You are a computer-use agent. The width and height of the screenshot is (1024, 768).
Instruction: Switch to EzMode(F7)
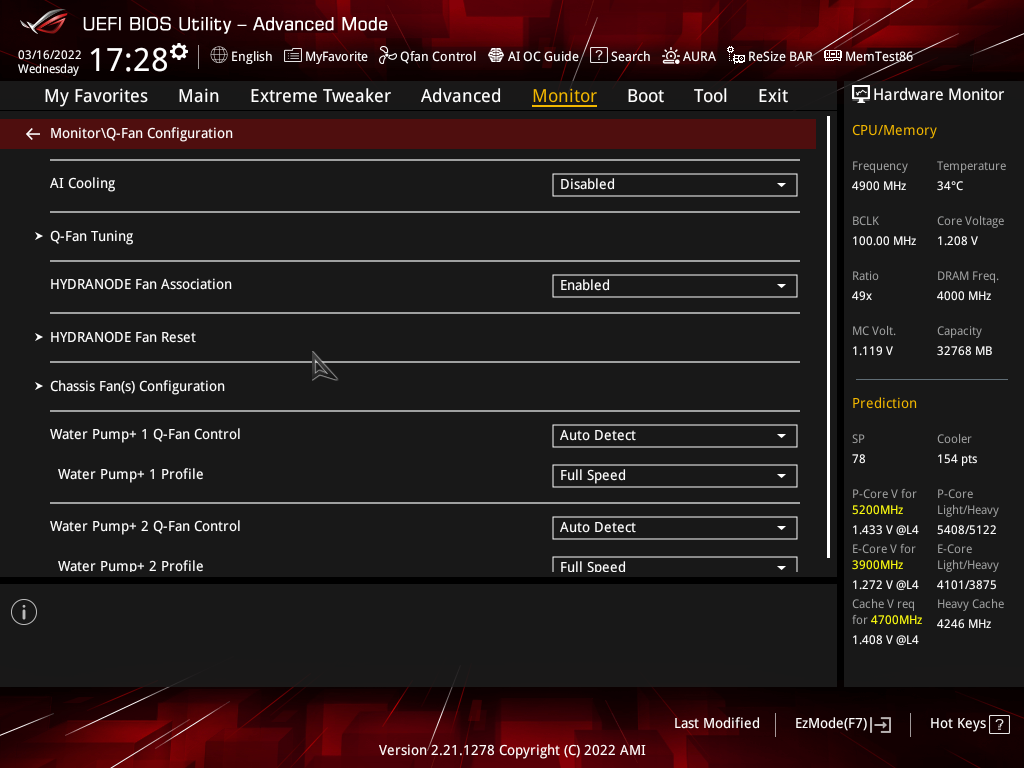tap(842, 724)
